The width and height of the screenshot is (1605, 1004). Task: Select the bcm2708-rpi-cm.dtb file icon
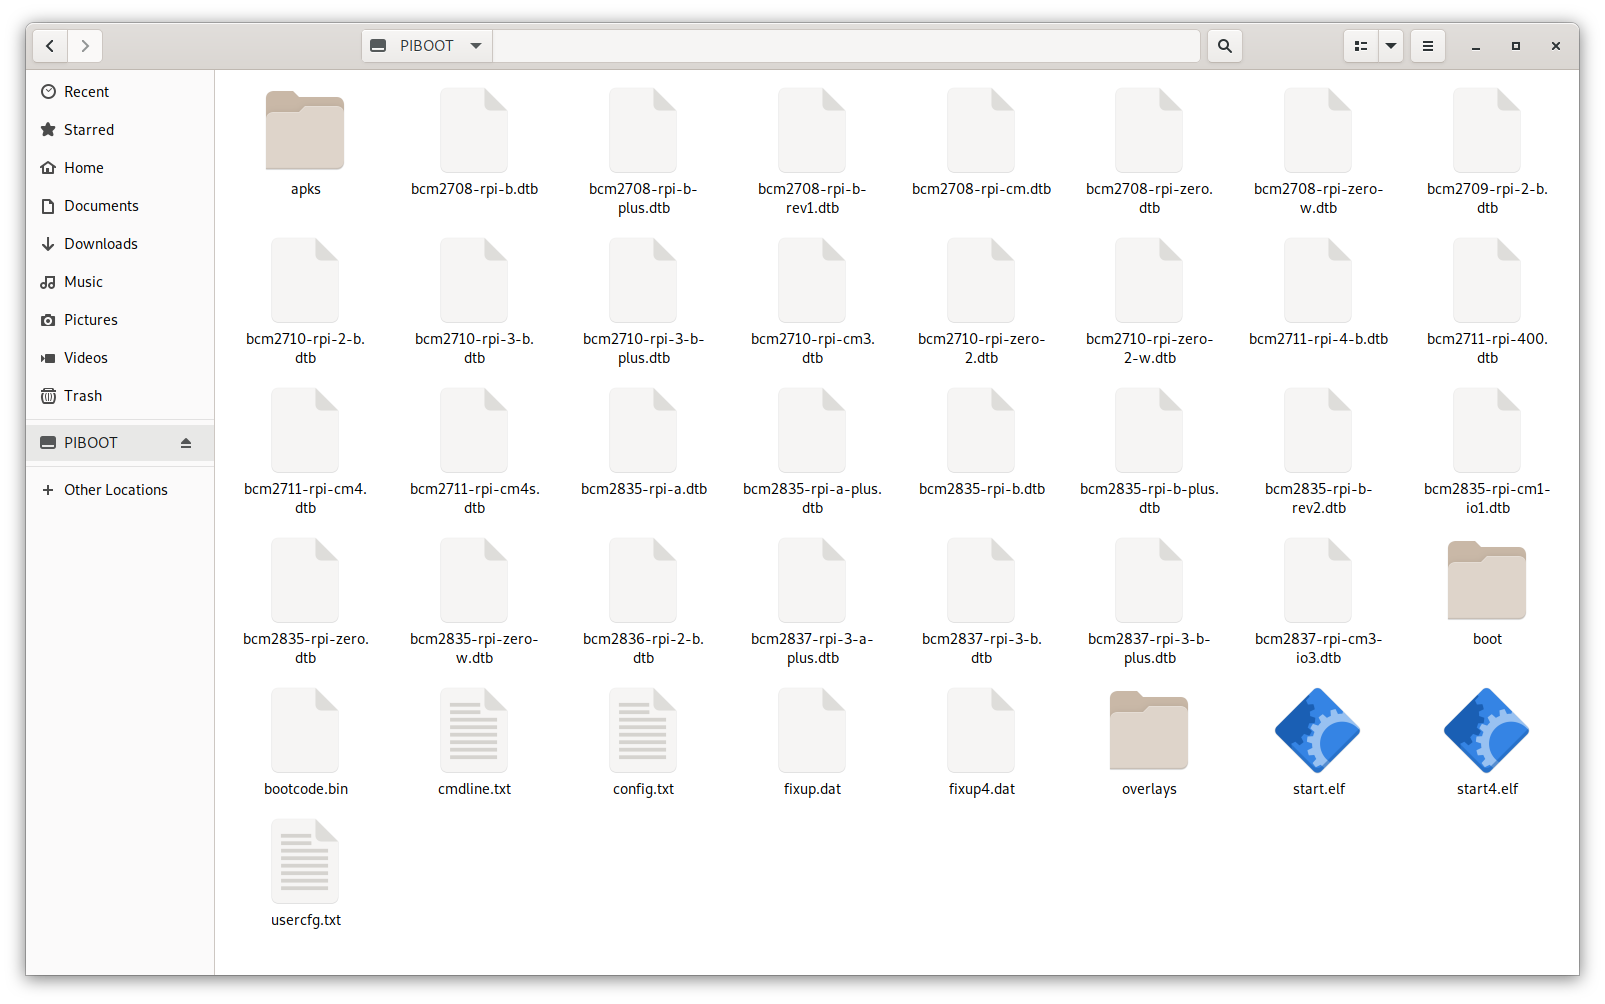click(981, 130)
